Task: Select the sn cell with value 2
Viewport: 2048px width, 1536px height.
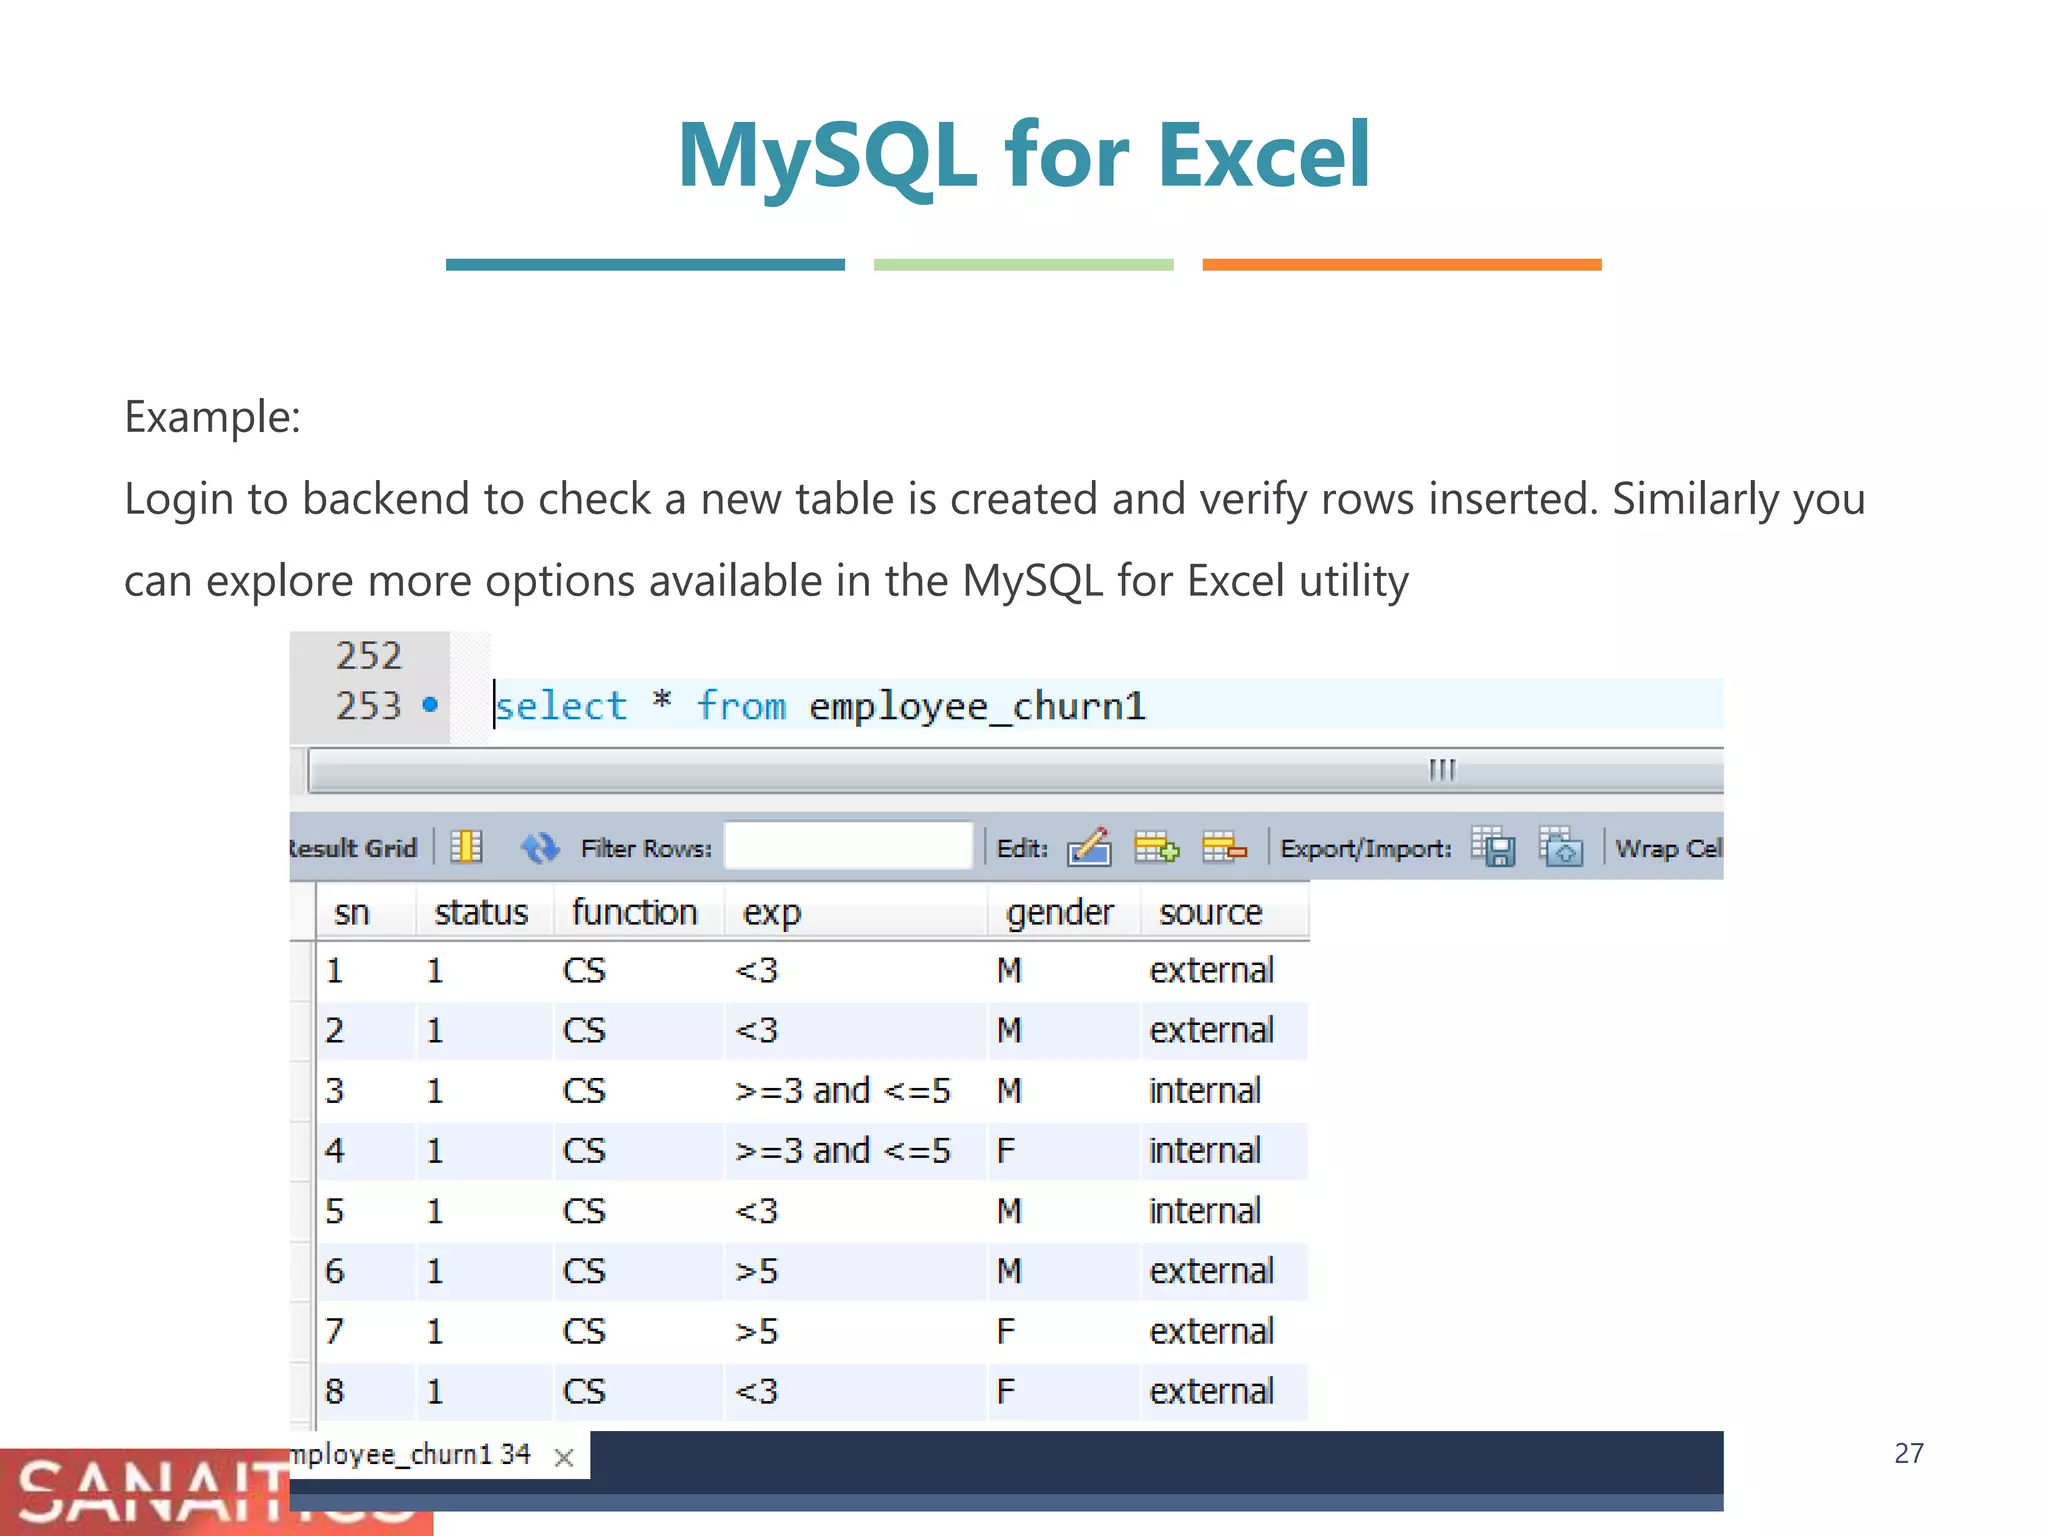Action: (366, 1031)
